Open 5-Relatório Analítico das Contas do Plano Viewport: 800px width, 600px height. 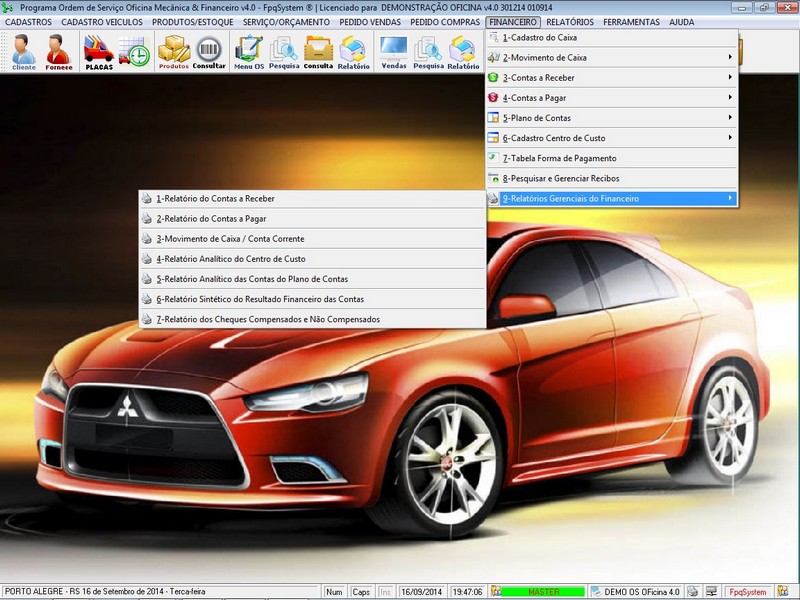[x=312, y=279]
